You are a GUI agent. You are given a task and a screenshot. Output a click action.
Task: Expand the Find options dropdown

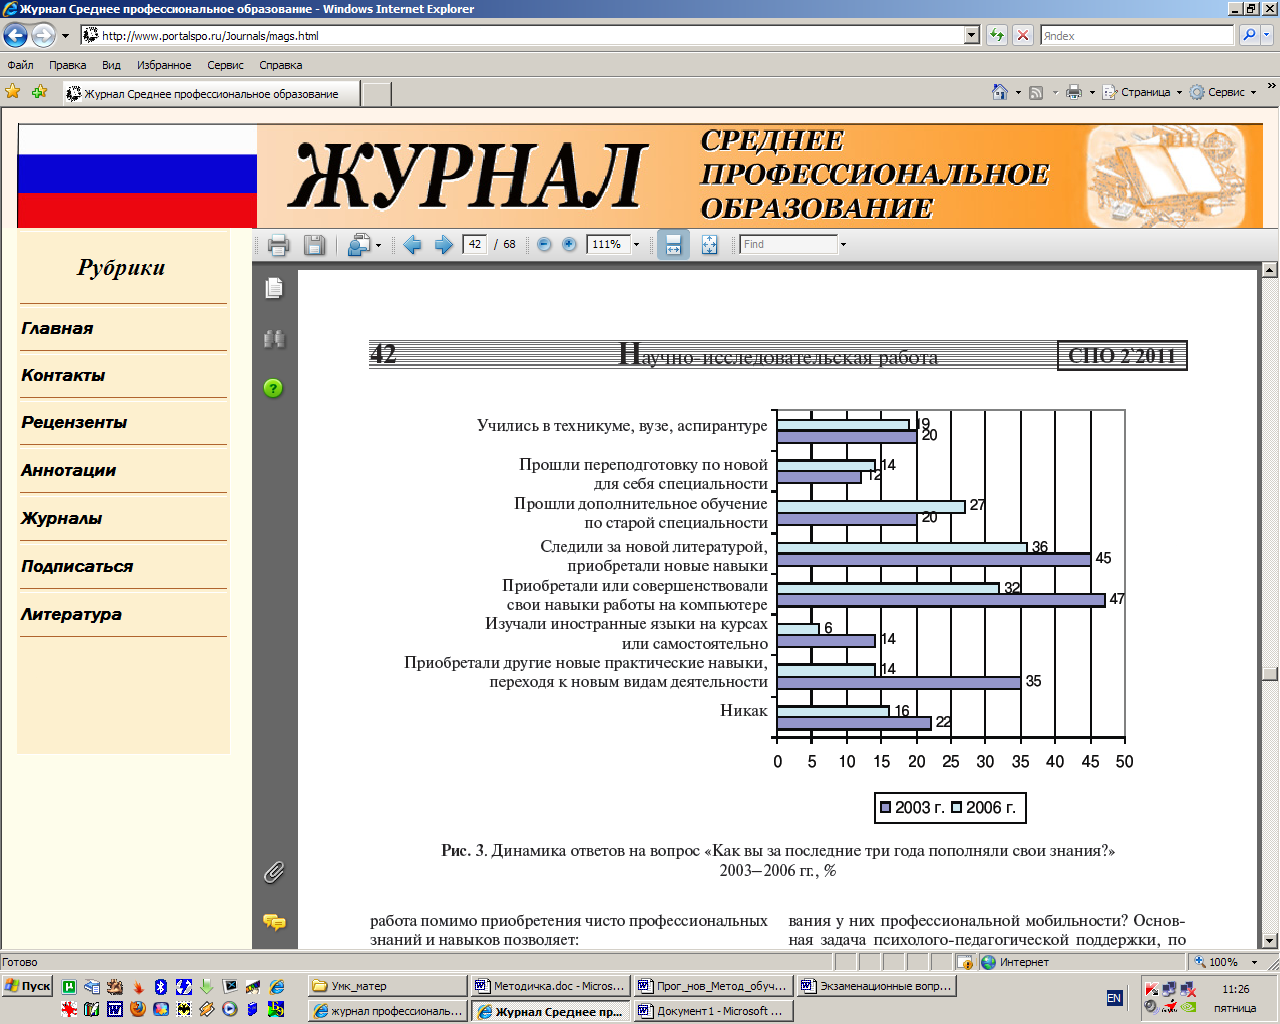(843, 244)
